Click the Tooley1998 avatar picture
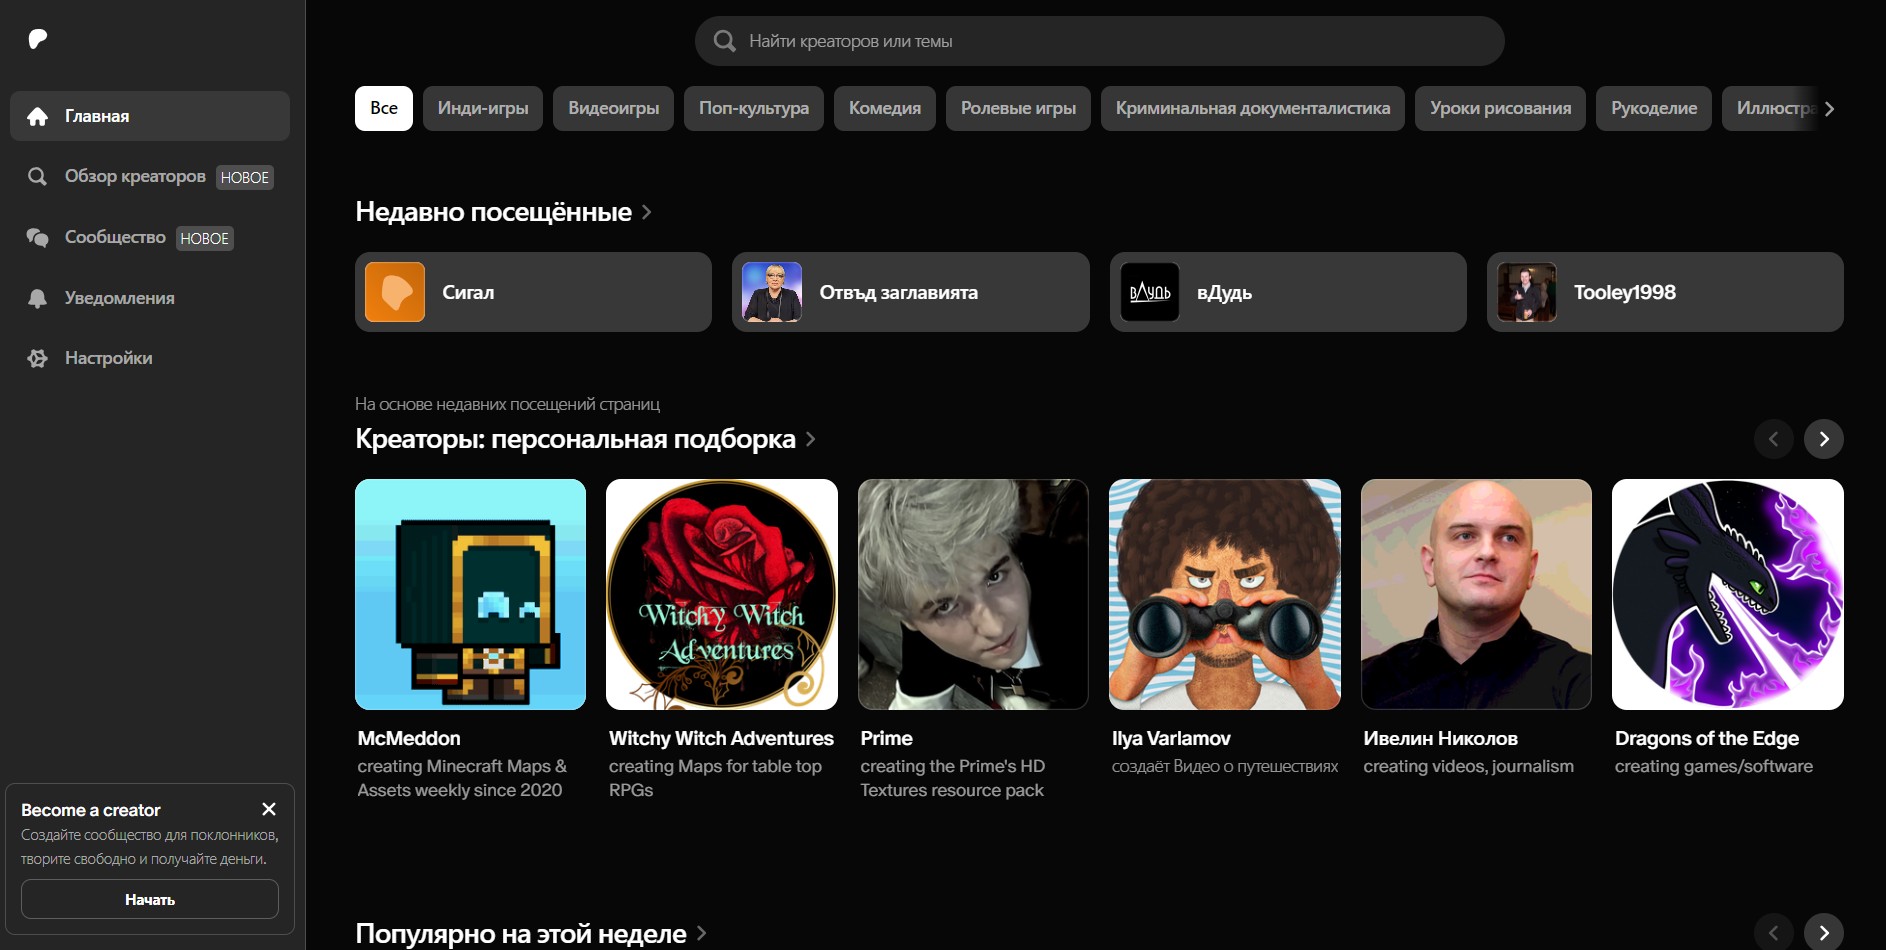 1527,292
